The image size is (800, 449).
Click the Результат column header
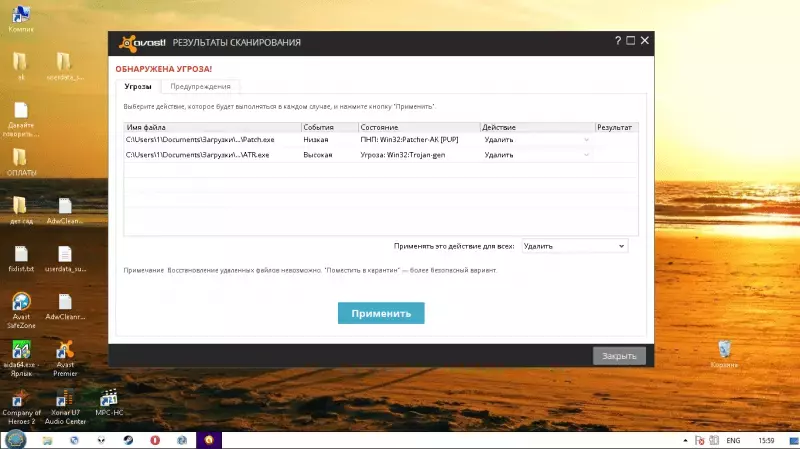point(616,127)
